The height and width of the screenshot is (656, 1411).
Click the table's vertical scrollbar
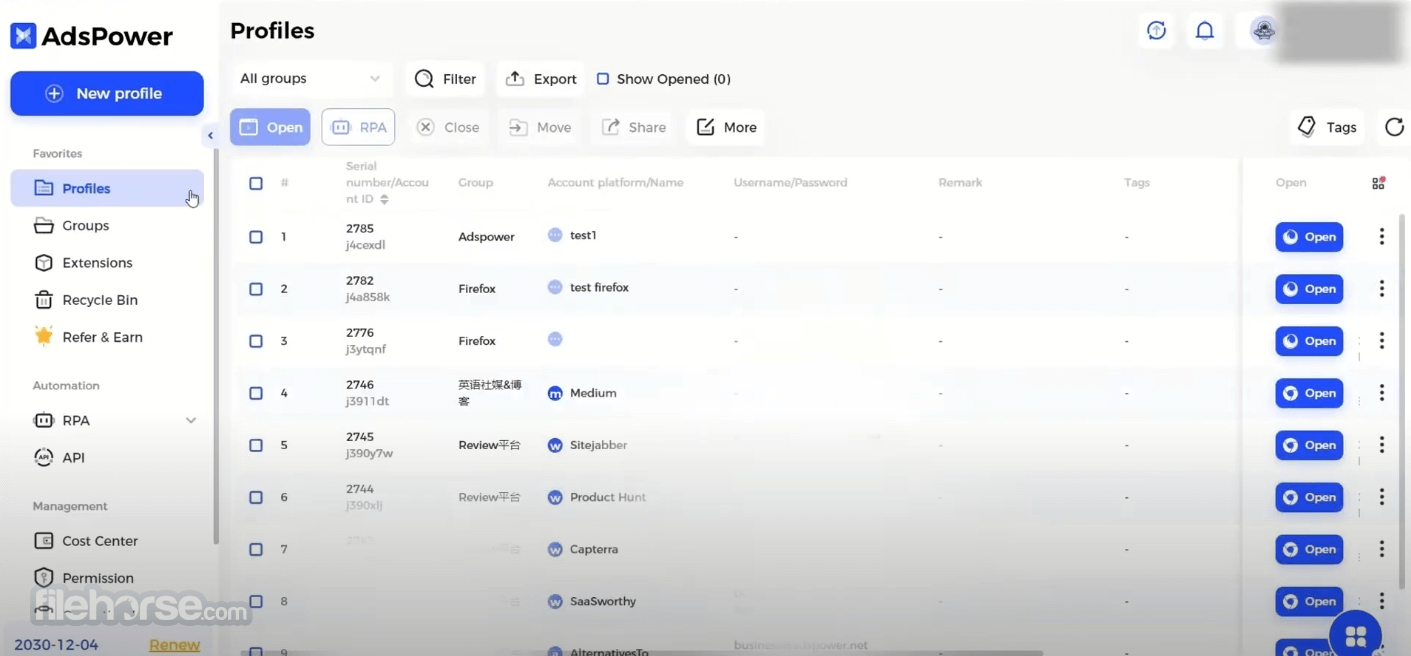point(1403,400)
